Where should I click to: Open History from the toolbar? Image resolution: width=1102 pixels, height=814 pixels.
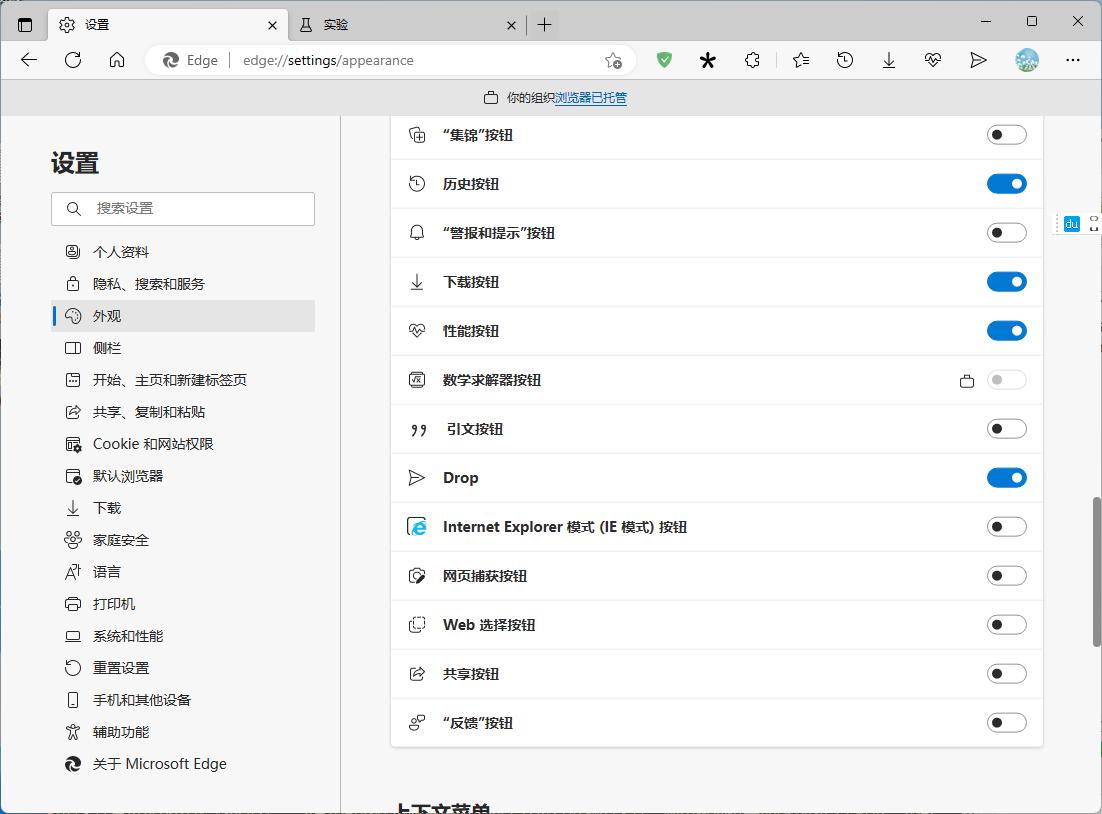(845, 60)
